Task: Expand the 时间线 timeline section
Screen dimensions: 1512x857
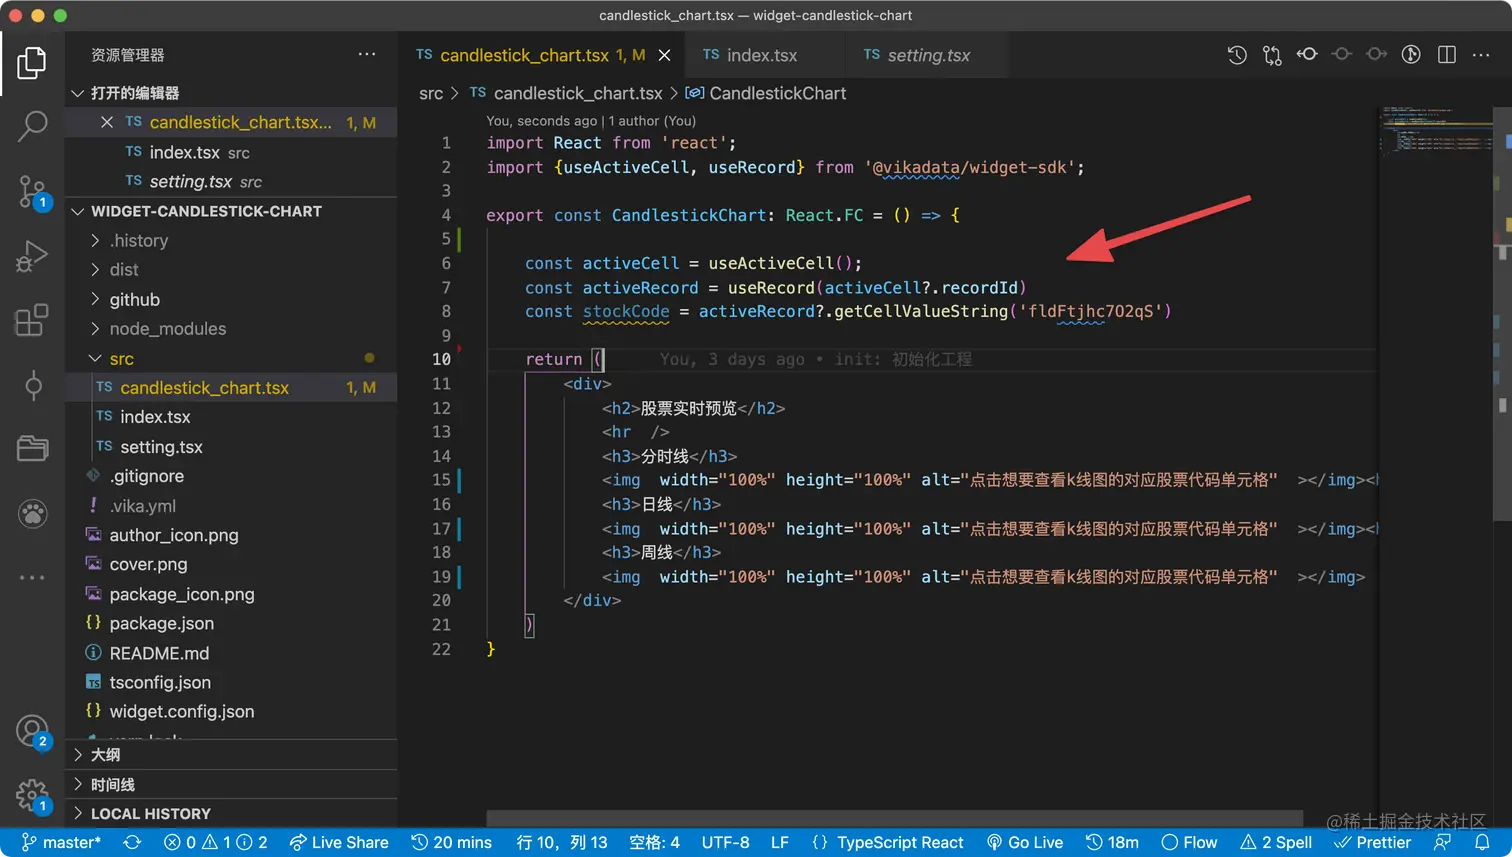Action: [x=231, y=784]
